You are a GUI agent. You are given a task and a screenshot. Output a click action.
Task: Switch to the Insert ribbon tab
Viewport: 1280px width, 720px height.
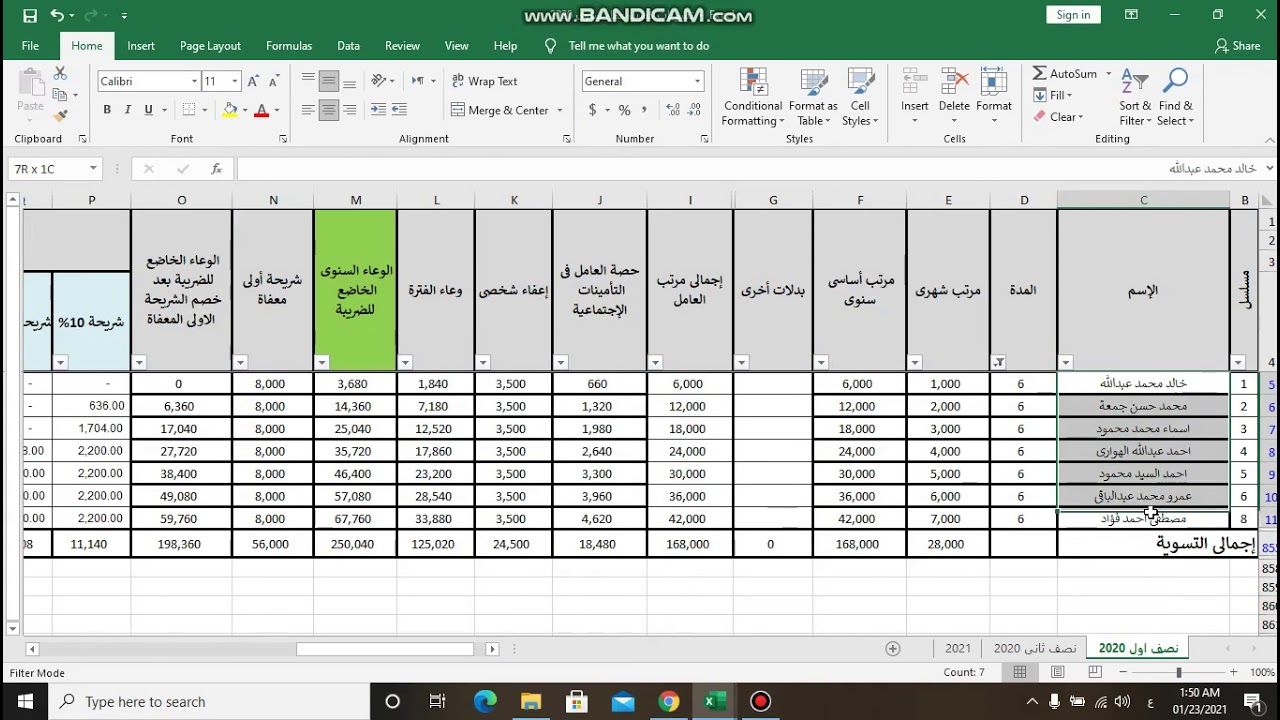click(141, 46)
